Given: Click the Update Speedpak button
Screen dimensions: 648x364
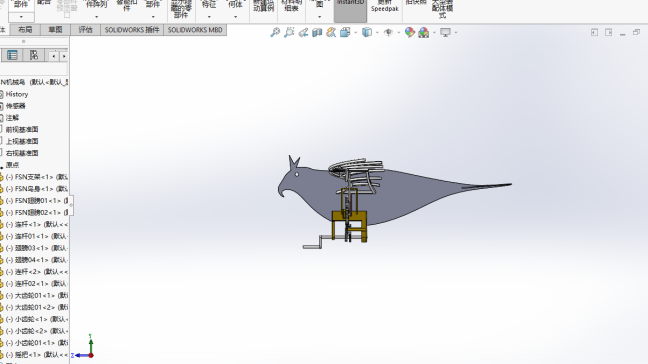Looking at the screenshot, I should [x=384, y=6].
